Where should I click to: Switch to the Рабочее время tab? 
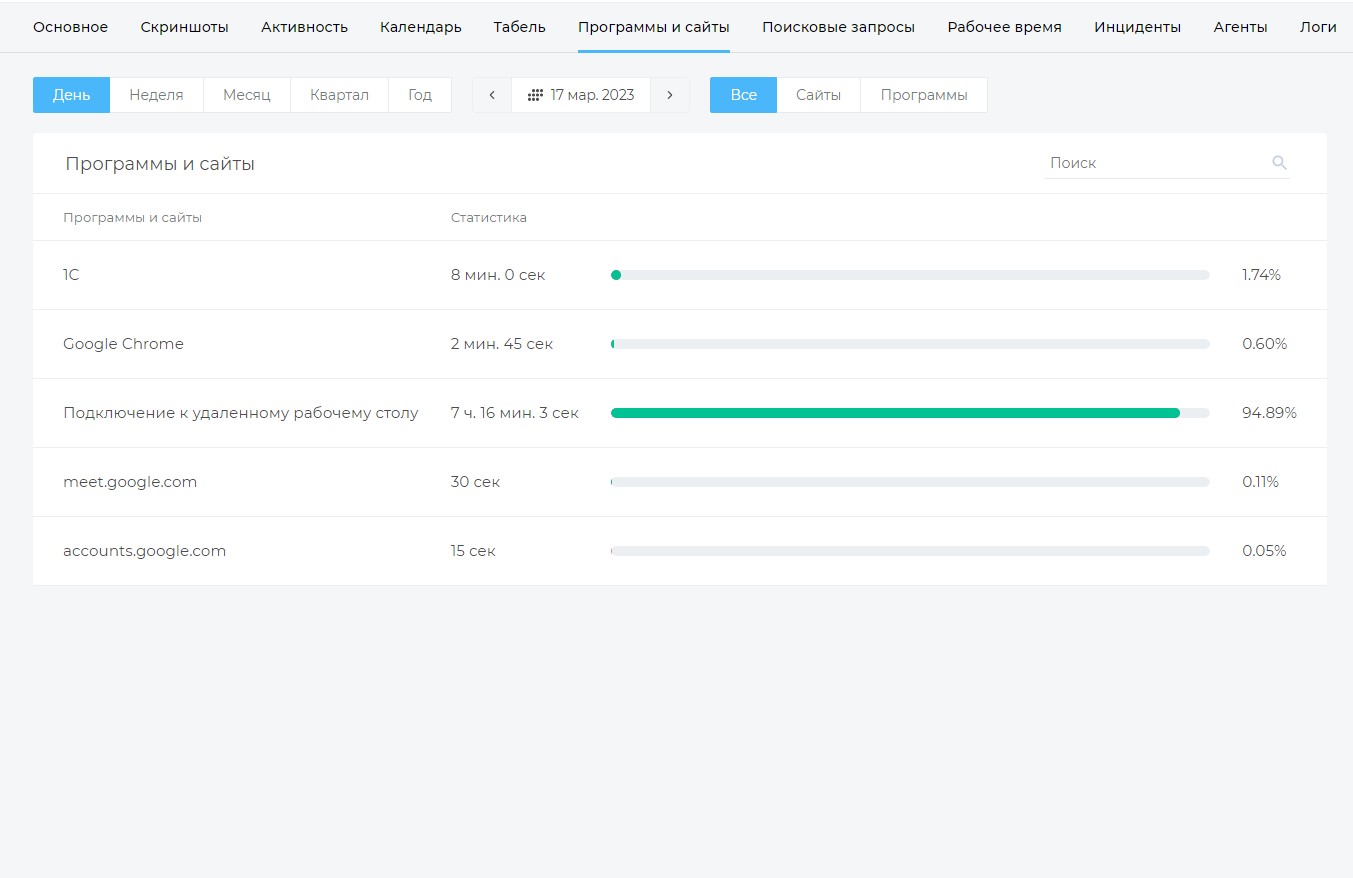[x=1004, y=27]
